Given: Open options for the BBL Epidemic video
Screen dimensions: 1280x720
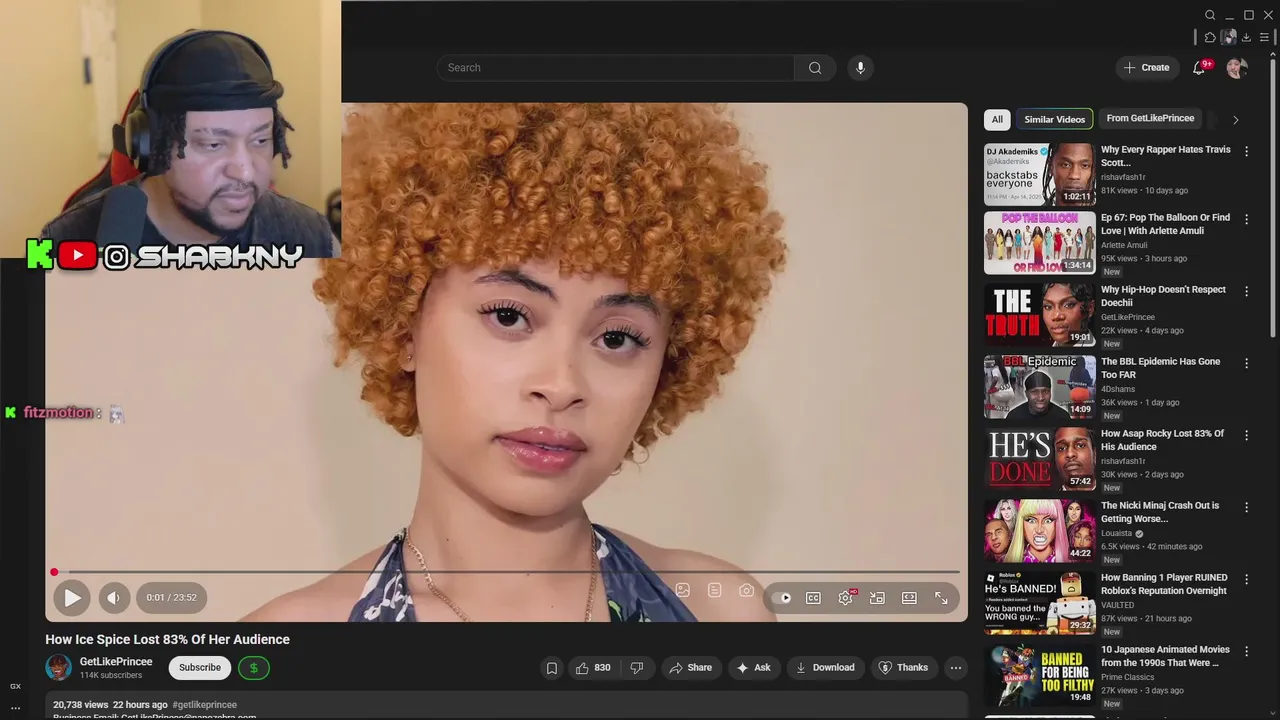Looking at the screenshot, I should 1246,363.
